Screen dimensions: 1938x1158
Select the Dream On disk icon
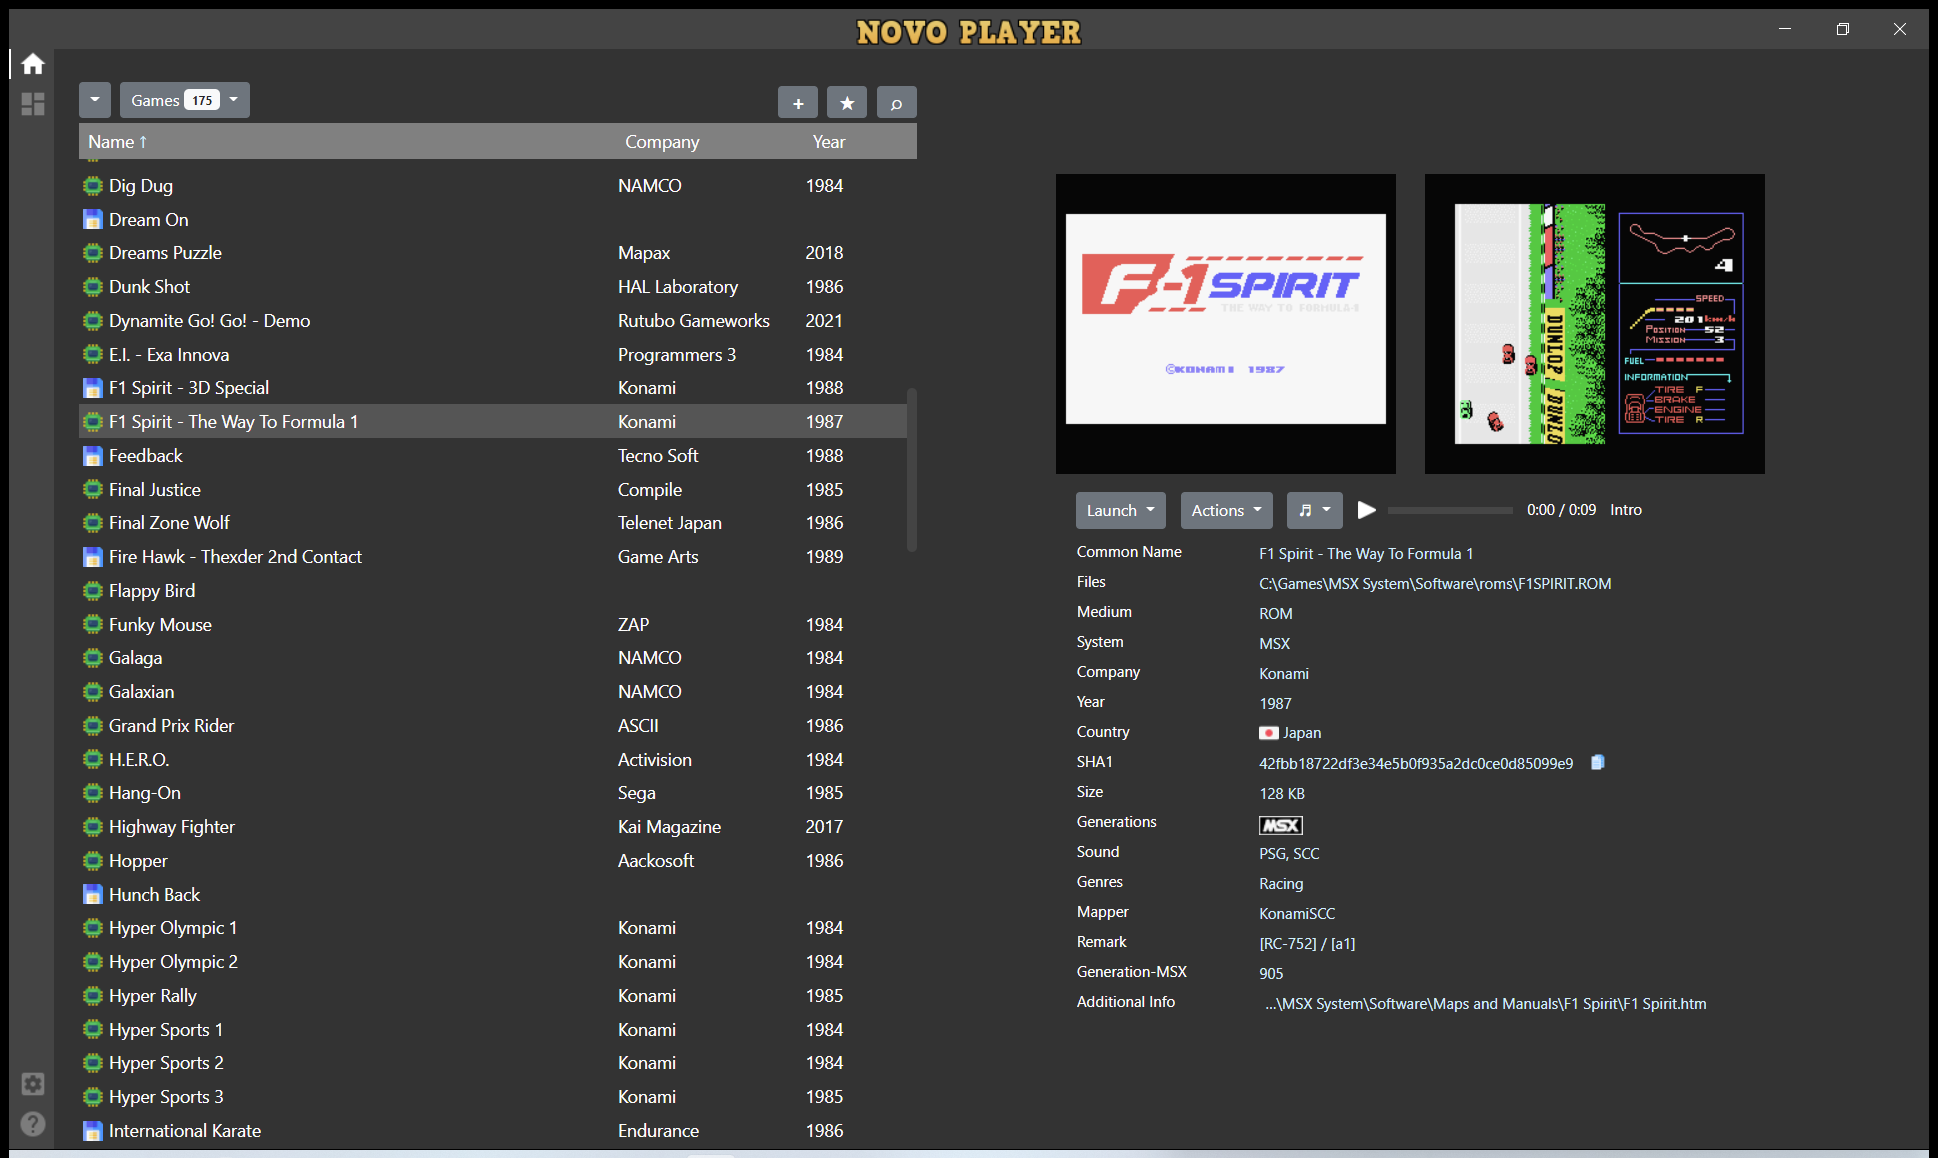tap(93, 220)
